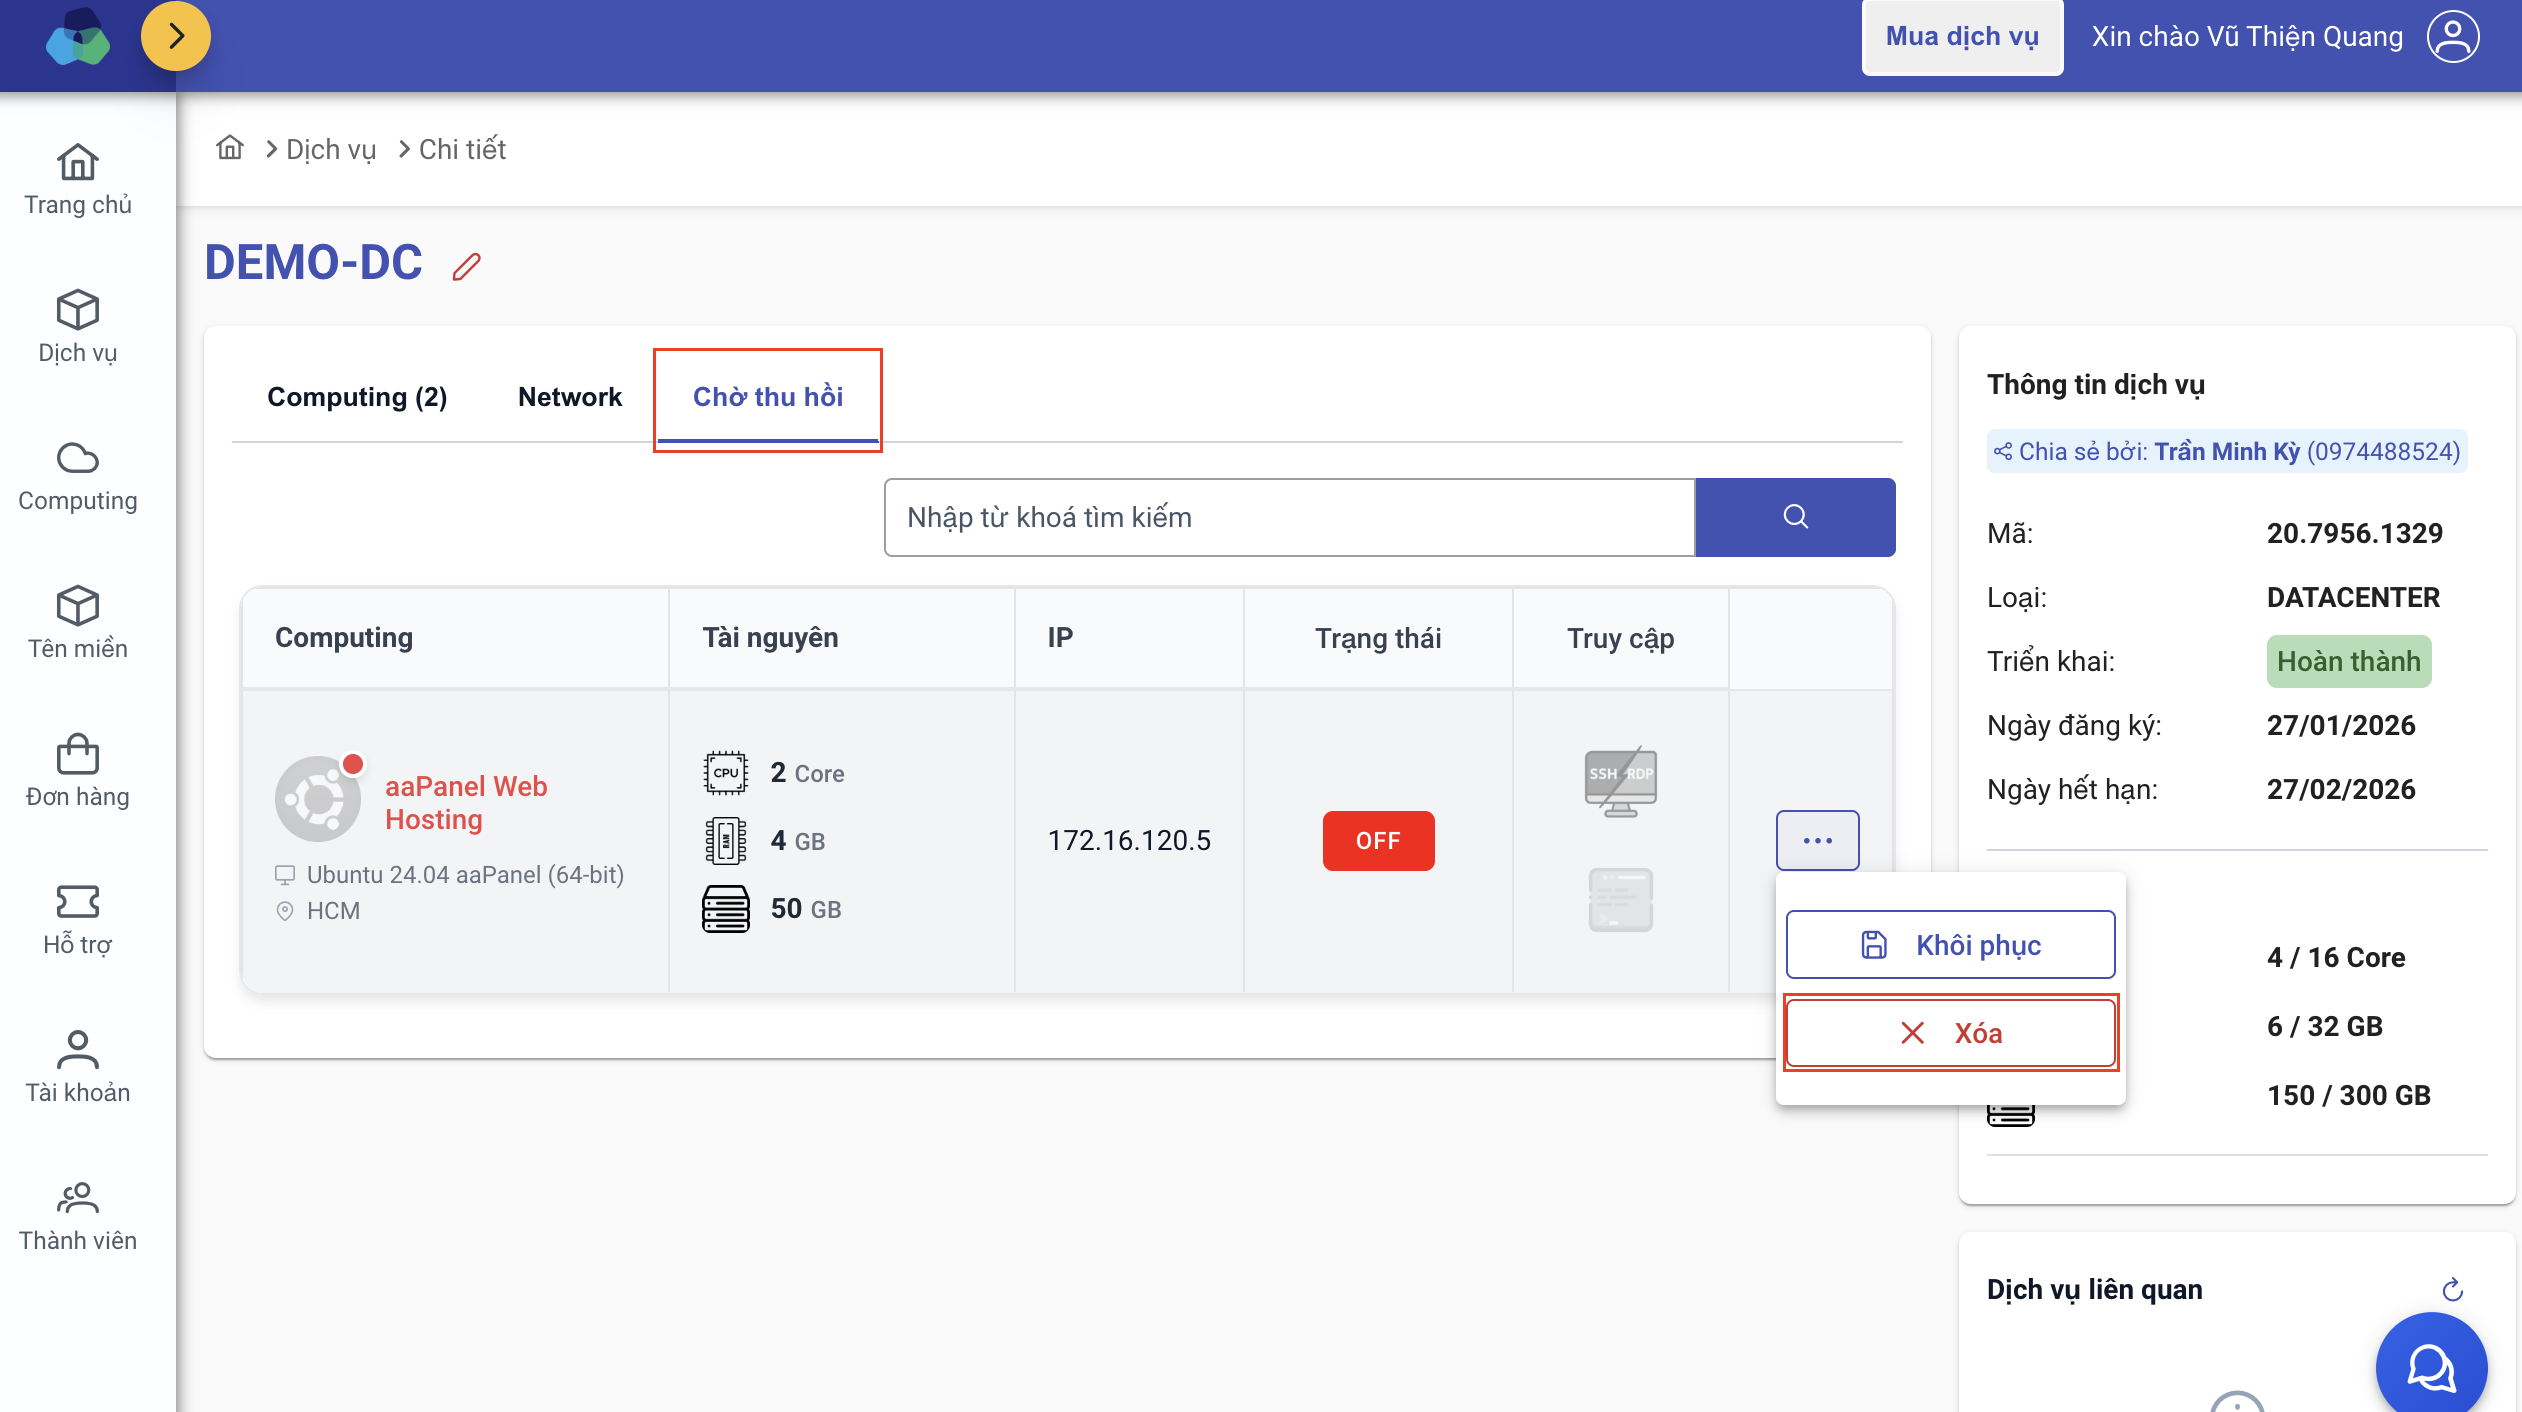Open the Dịch vụ sidebar item
The width and height of the screenshot is (2522, 1412).
(78, 327)
